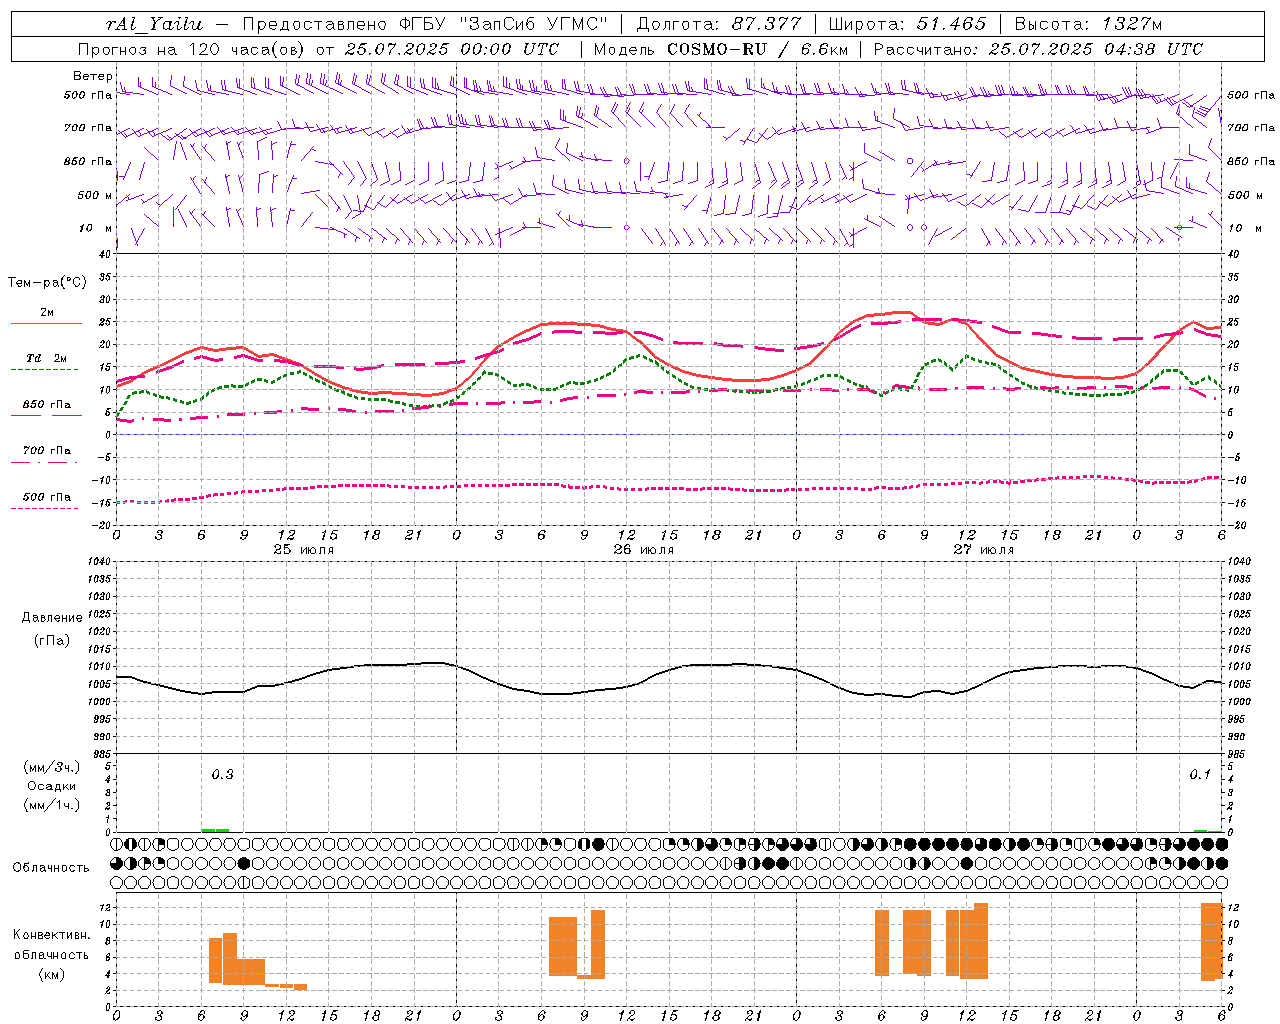
Task: Click the 850 гПа temperature legend entry
Action: pyautogui.click(x=46, y=405)
